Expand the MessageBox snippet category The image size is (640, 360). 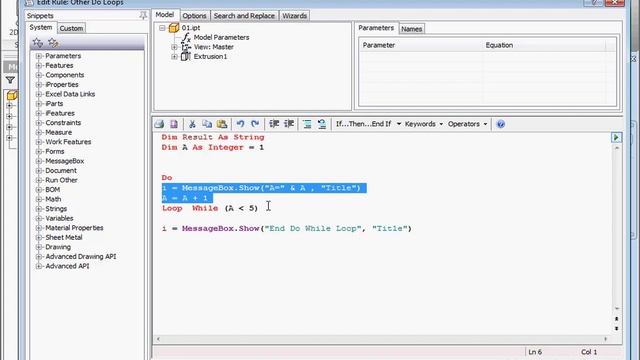tap(39, 161)
